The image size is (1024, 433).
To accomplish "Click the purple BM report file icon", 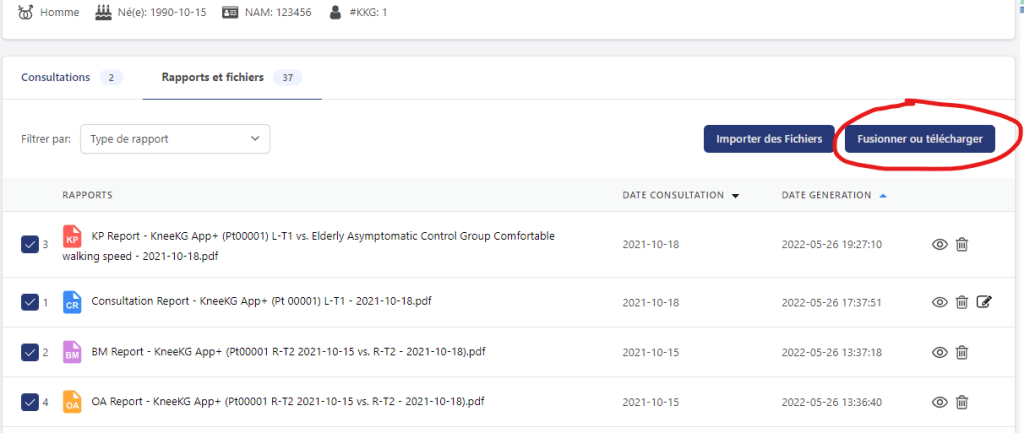I will [72, 352].
